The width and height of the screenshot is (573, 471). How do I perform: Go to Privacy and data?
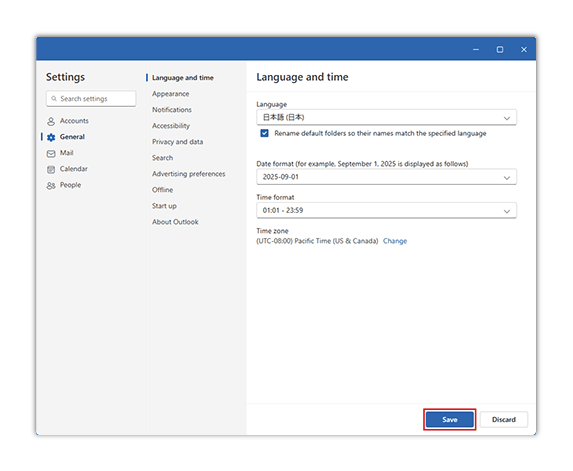point(178,142)
